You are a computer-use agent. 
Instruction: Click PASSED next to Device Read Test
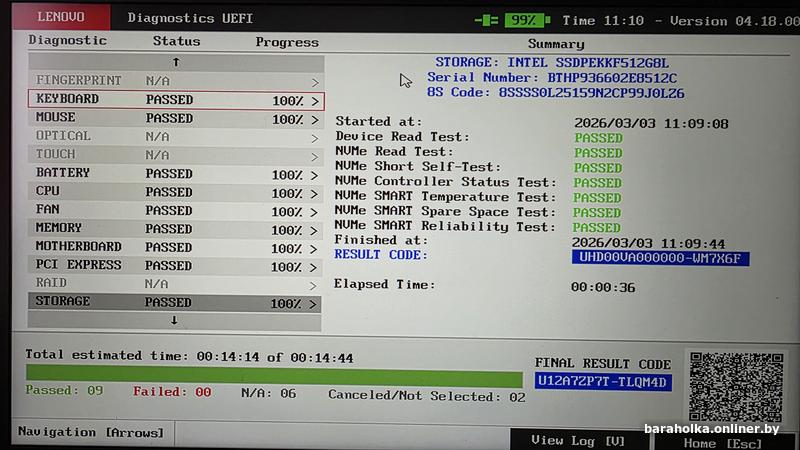(x=598, y=138)
